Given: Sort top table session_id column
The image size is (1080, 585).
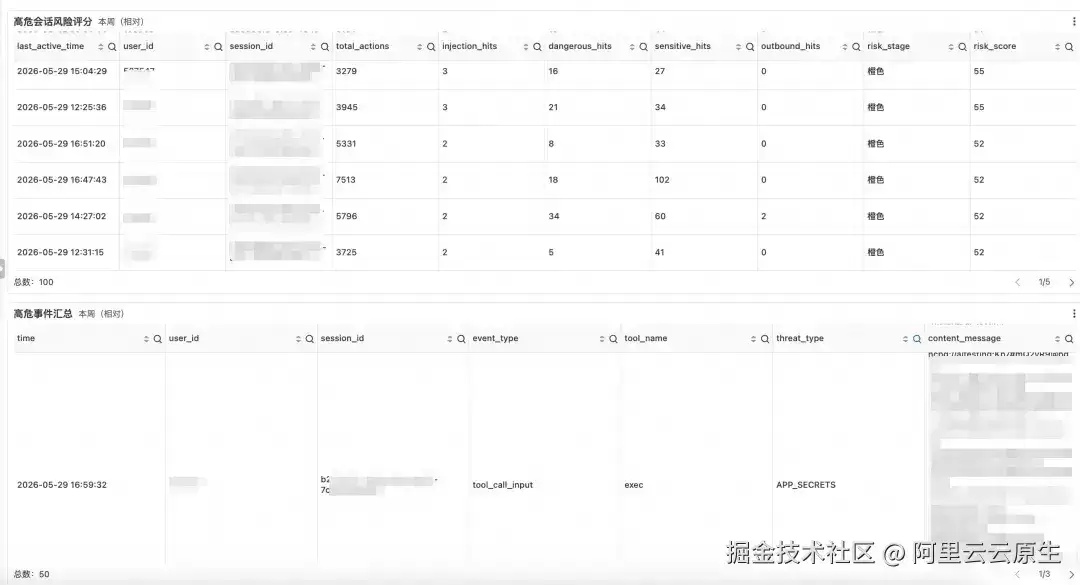Looking at the screenshot, I should (x=313, y=47).
